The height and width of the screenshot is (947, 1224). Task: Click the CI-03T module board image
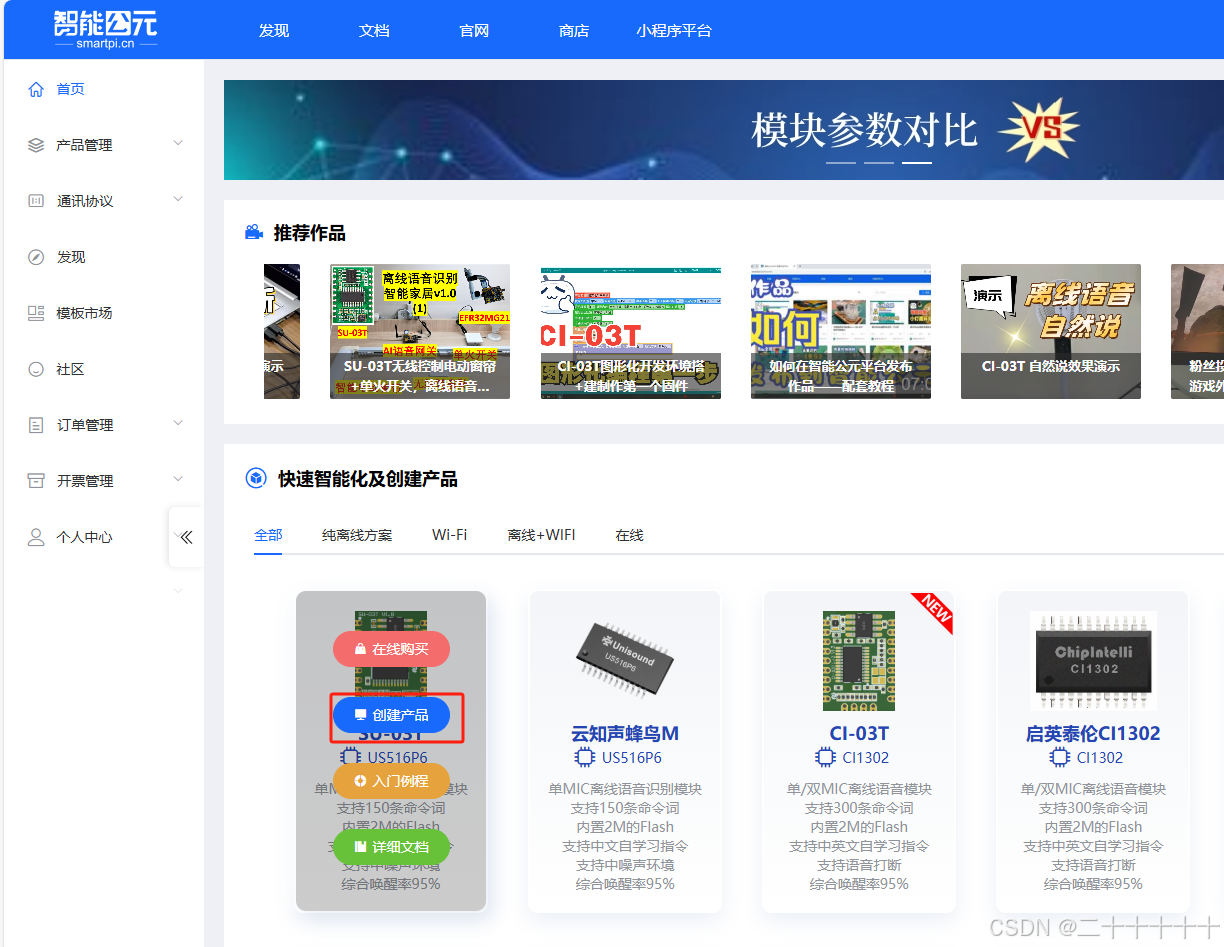pos(859,661)
